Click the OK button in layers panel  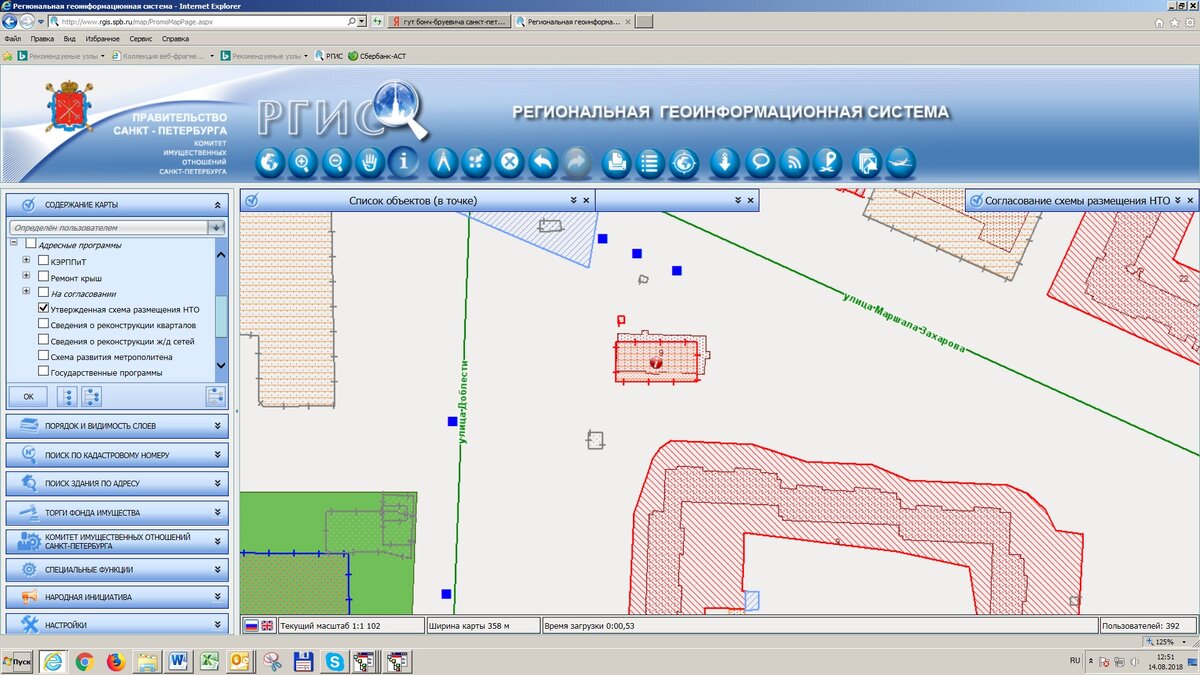click(x=28, y=396)
